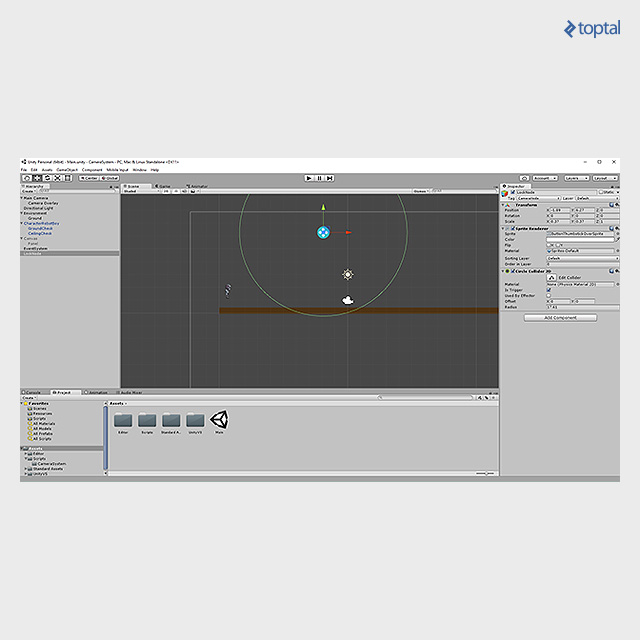Toggle the Used By Effector checkbox
640x640 pixels.
(548, 295)
